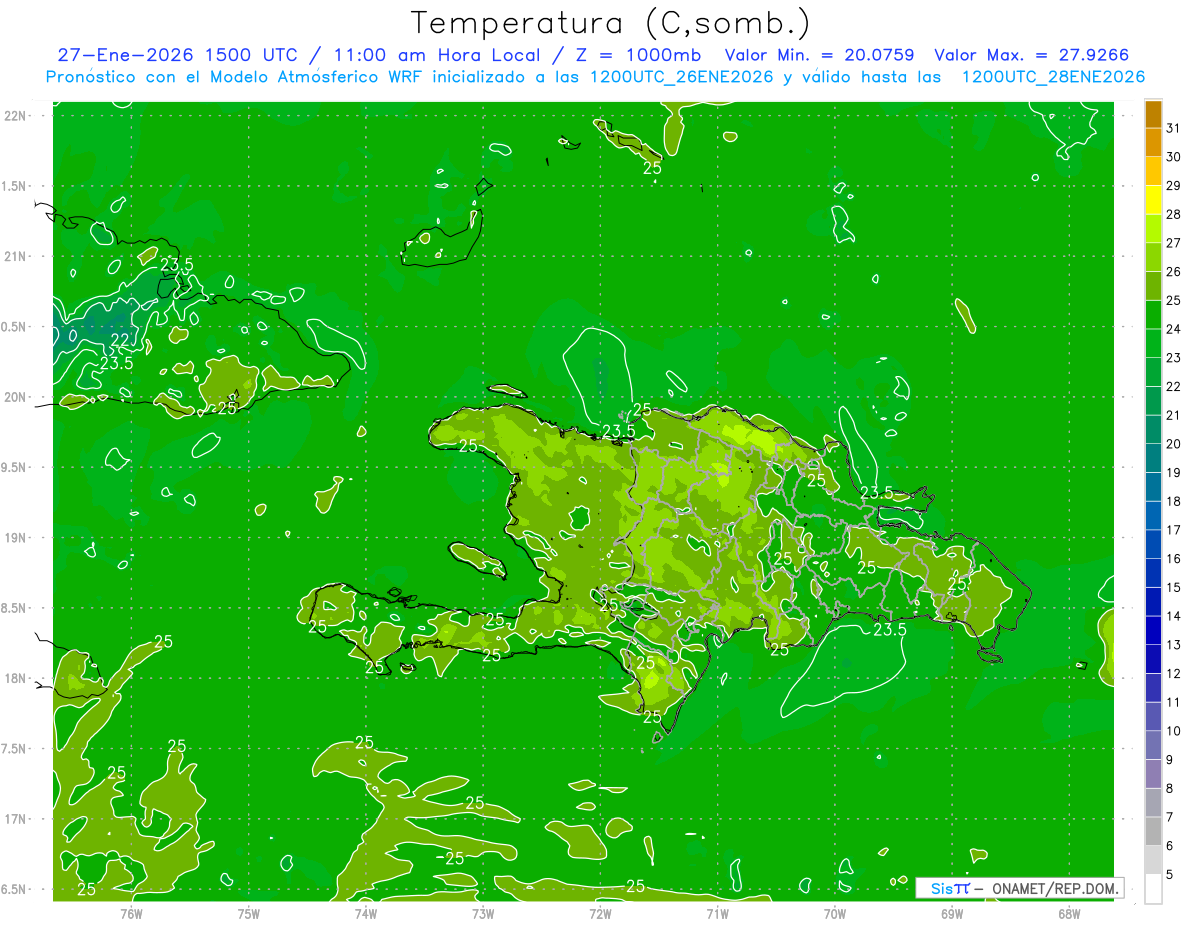Viewport: 1200px width, 927px height.
Task: Click the green 24 legend color swatch
Action: click(1153, 316)
